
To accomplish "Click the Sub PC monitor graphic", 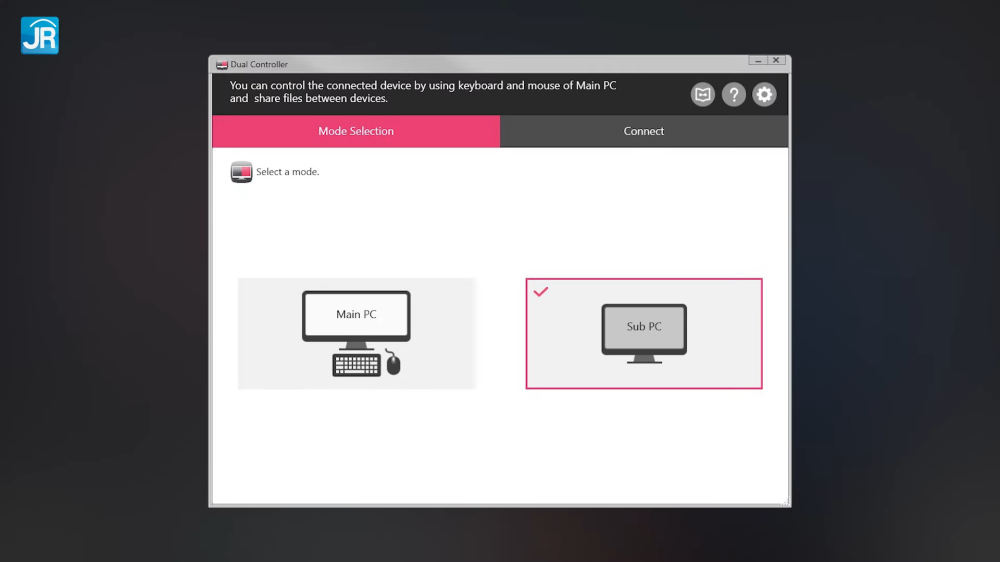I will pos(644,332).
